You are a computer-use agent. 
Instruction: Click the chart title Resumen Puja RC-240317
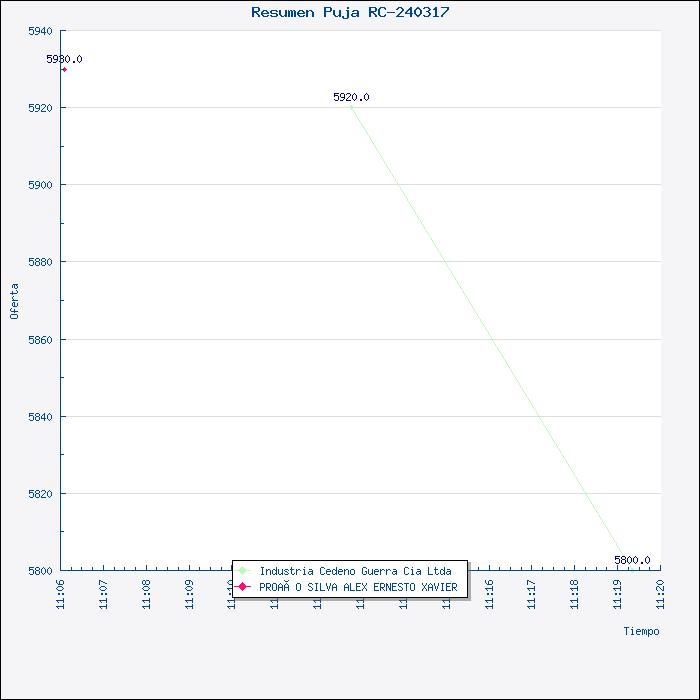(350, 12)
